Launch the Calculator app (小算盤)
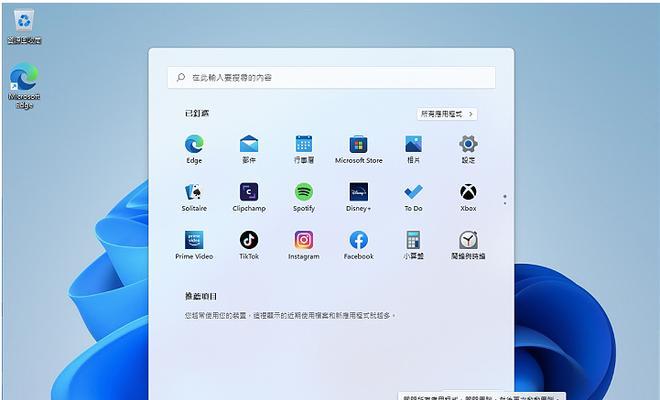This screenshot has width=660, height=400. [413, 245]
